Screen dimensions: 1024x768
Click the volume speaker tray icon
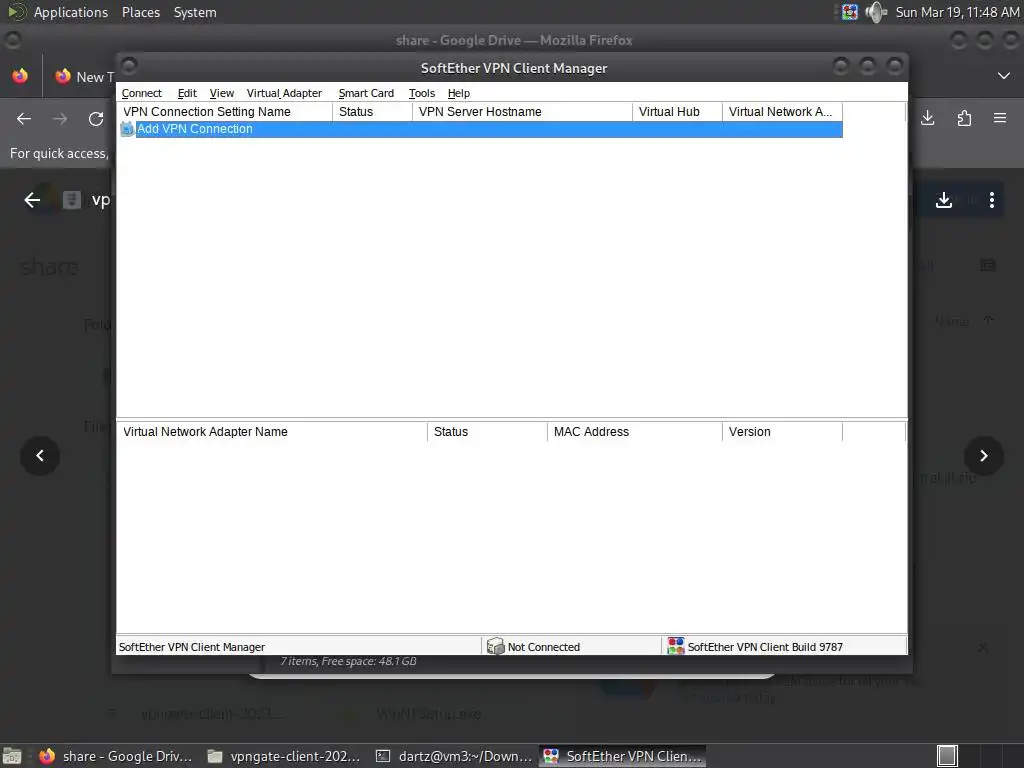click(875, 12)
